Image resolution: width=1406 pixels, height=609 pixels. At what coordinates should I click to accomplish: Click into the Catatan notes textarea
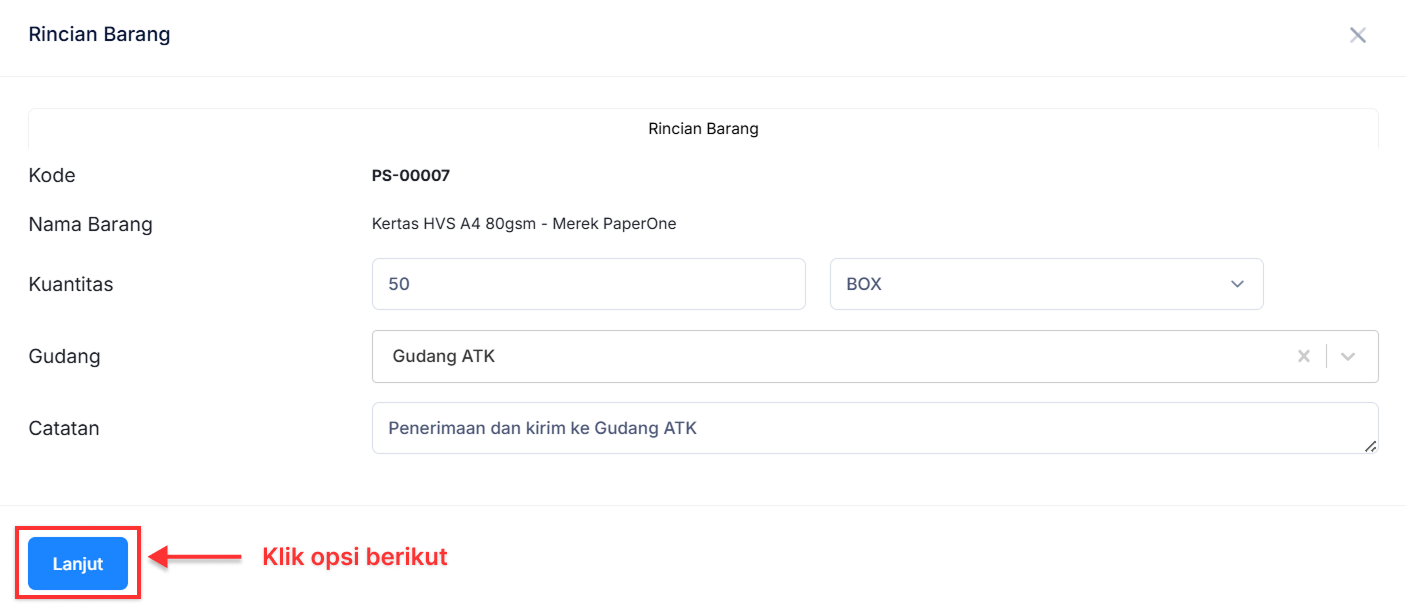(x=874, y=428)
